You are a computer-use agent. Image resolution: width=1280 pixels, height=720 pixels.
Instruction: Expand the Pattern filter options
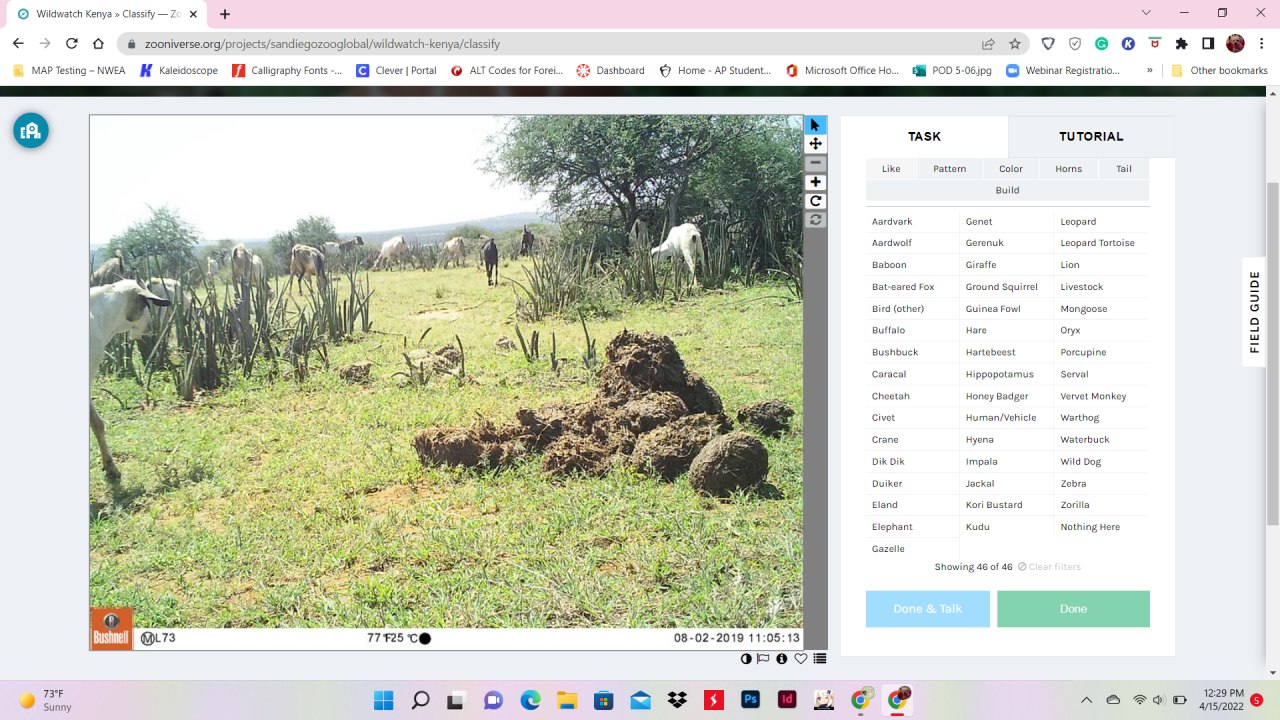tap(949, 169)
